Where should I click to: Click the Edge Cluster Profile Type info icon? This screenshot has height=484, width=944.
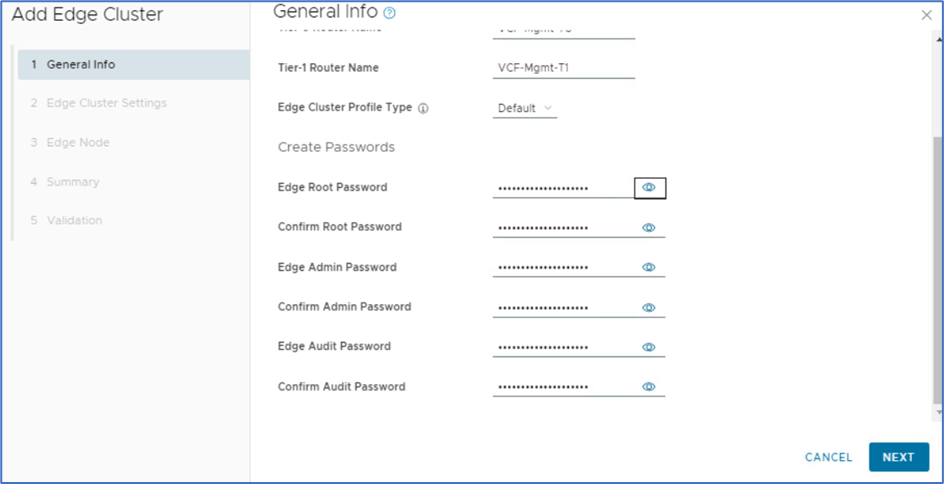(423, 108)
